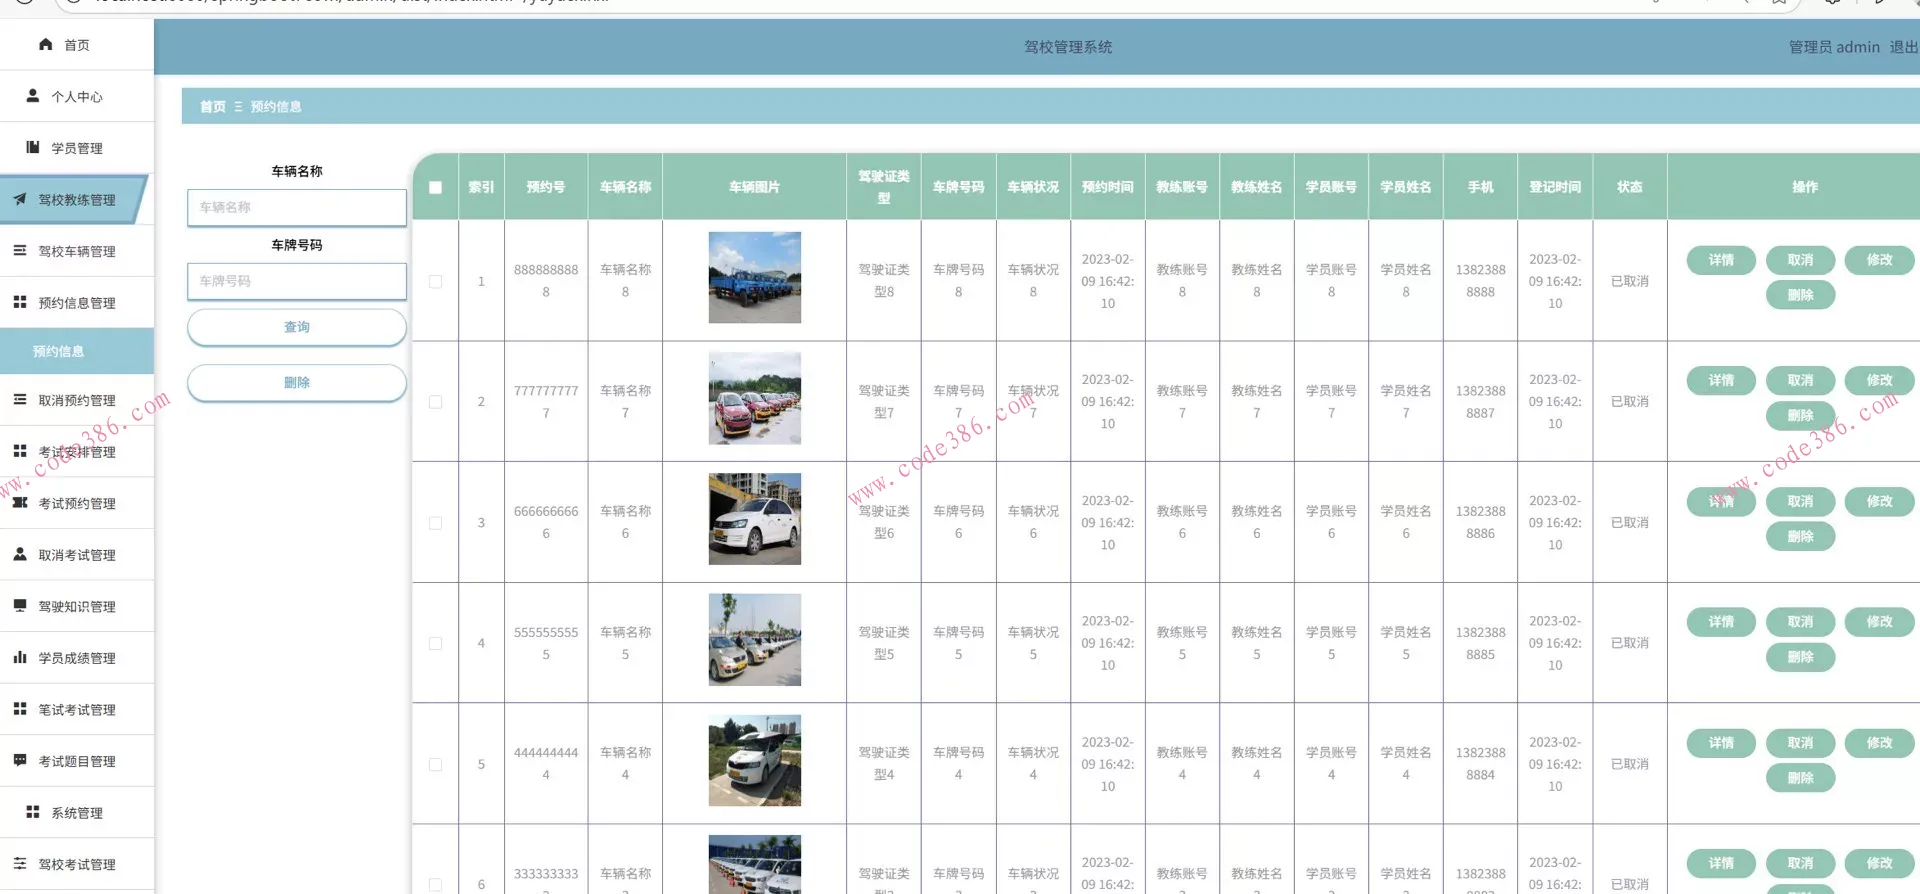Click the paper plane icon for 驾校教练管理

pyautogui.click(x=20, y=199)
